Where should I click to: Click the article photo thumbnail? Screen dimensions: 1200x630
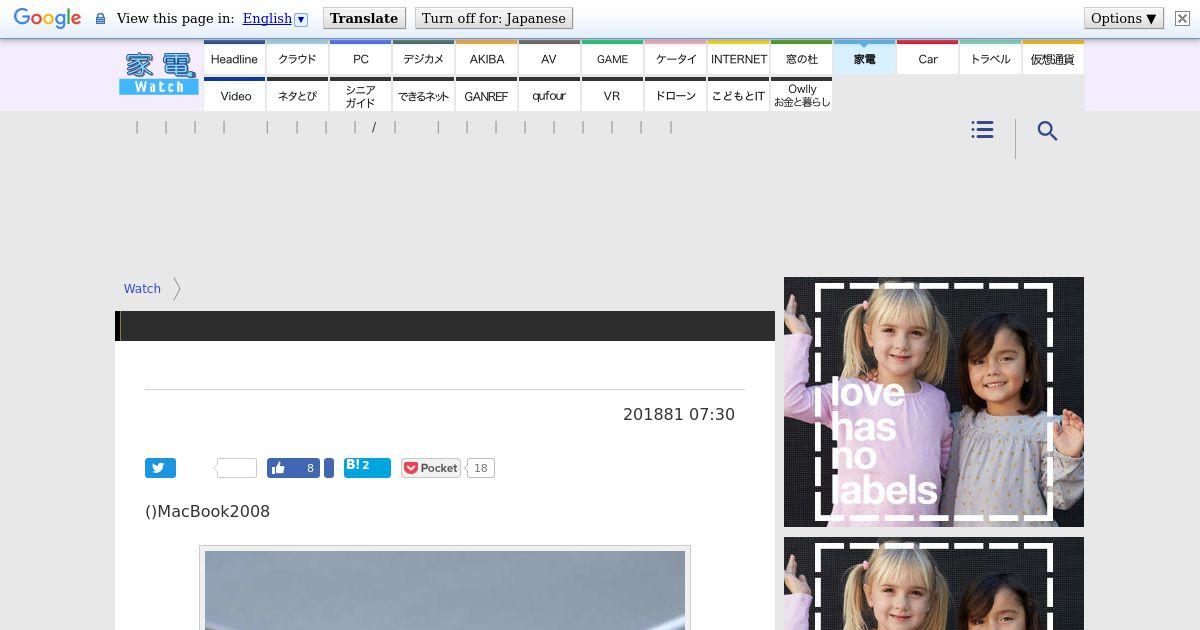click(x=445, y=590)
